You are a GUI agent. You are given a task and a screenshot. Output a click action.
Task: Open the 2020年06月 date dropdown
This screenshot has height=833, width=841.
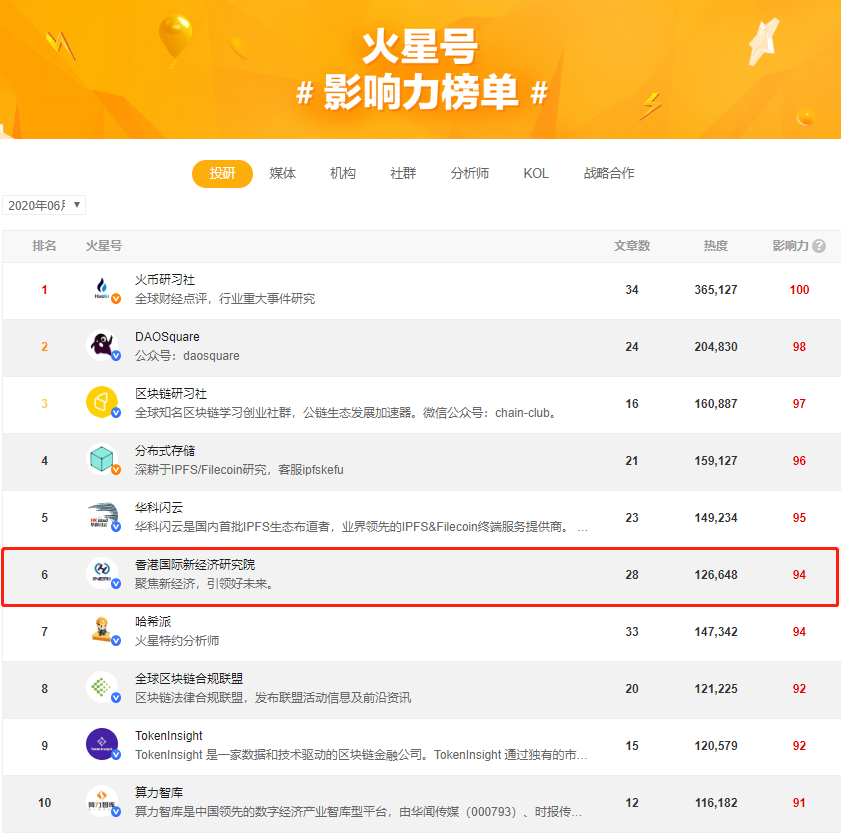click(44, 205)
